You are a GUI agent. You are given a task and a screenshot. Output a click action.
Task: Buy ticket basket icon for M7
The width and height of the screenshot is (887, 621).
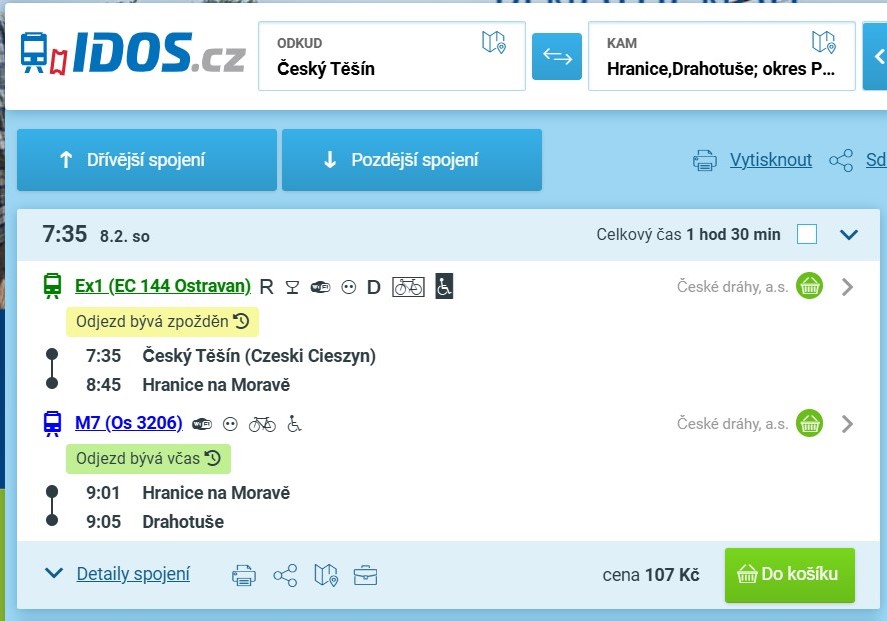[810, 423]
